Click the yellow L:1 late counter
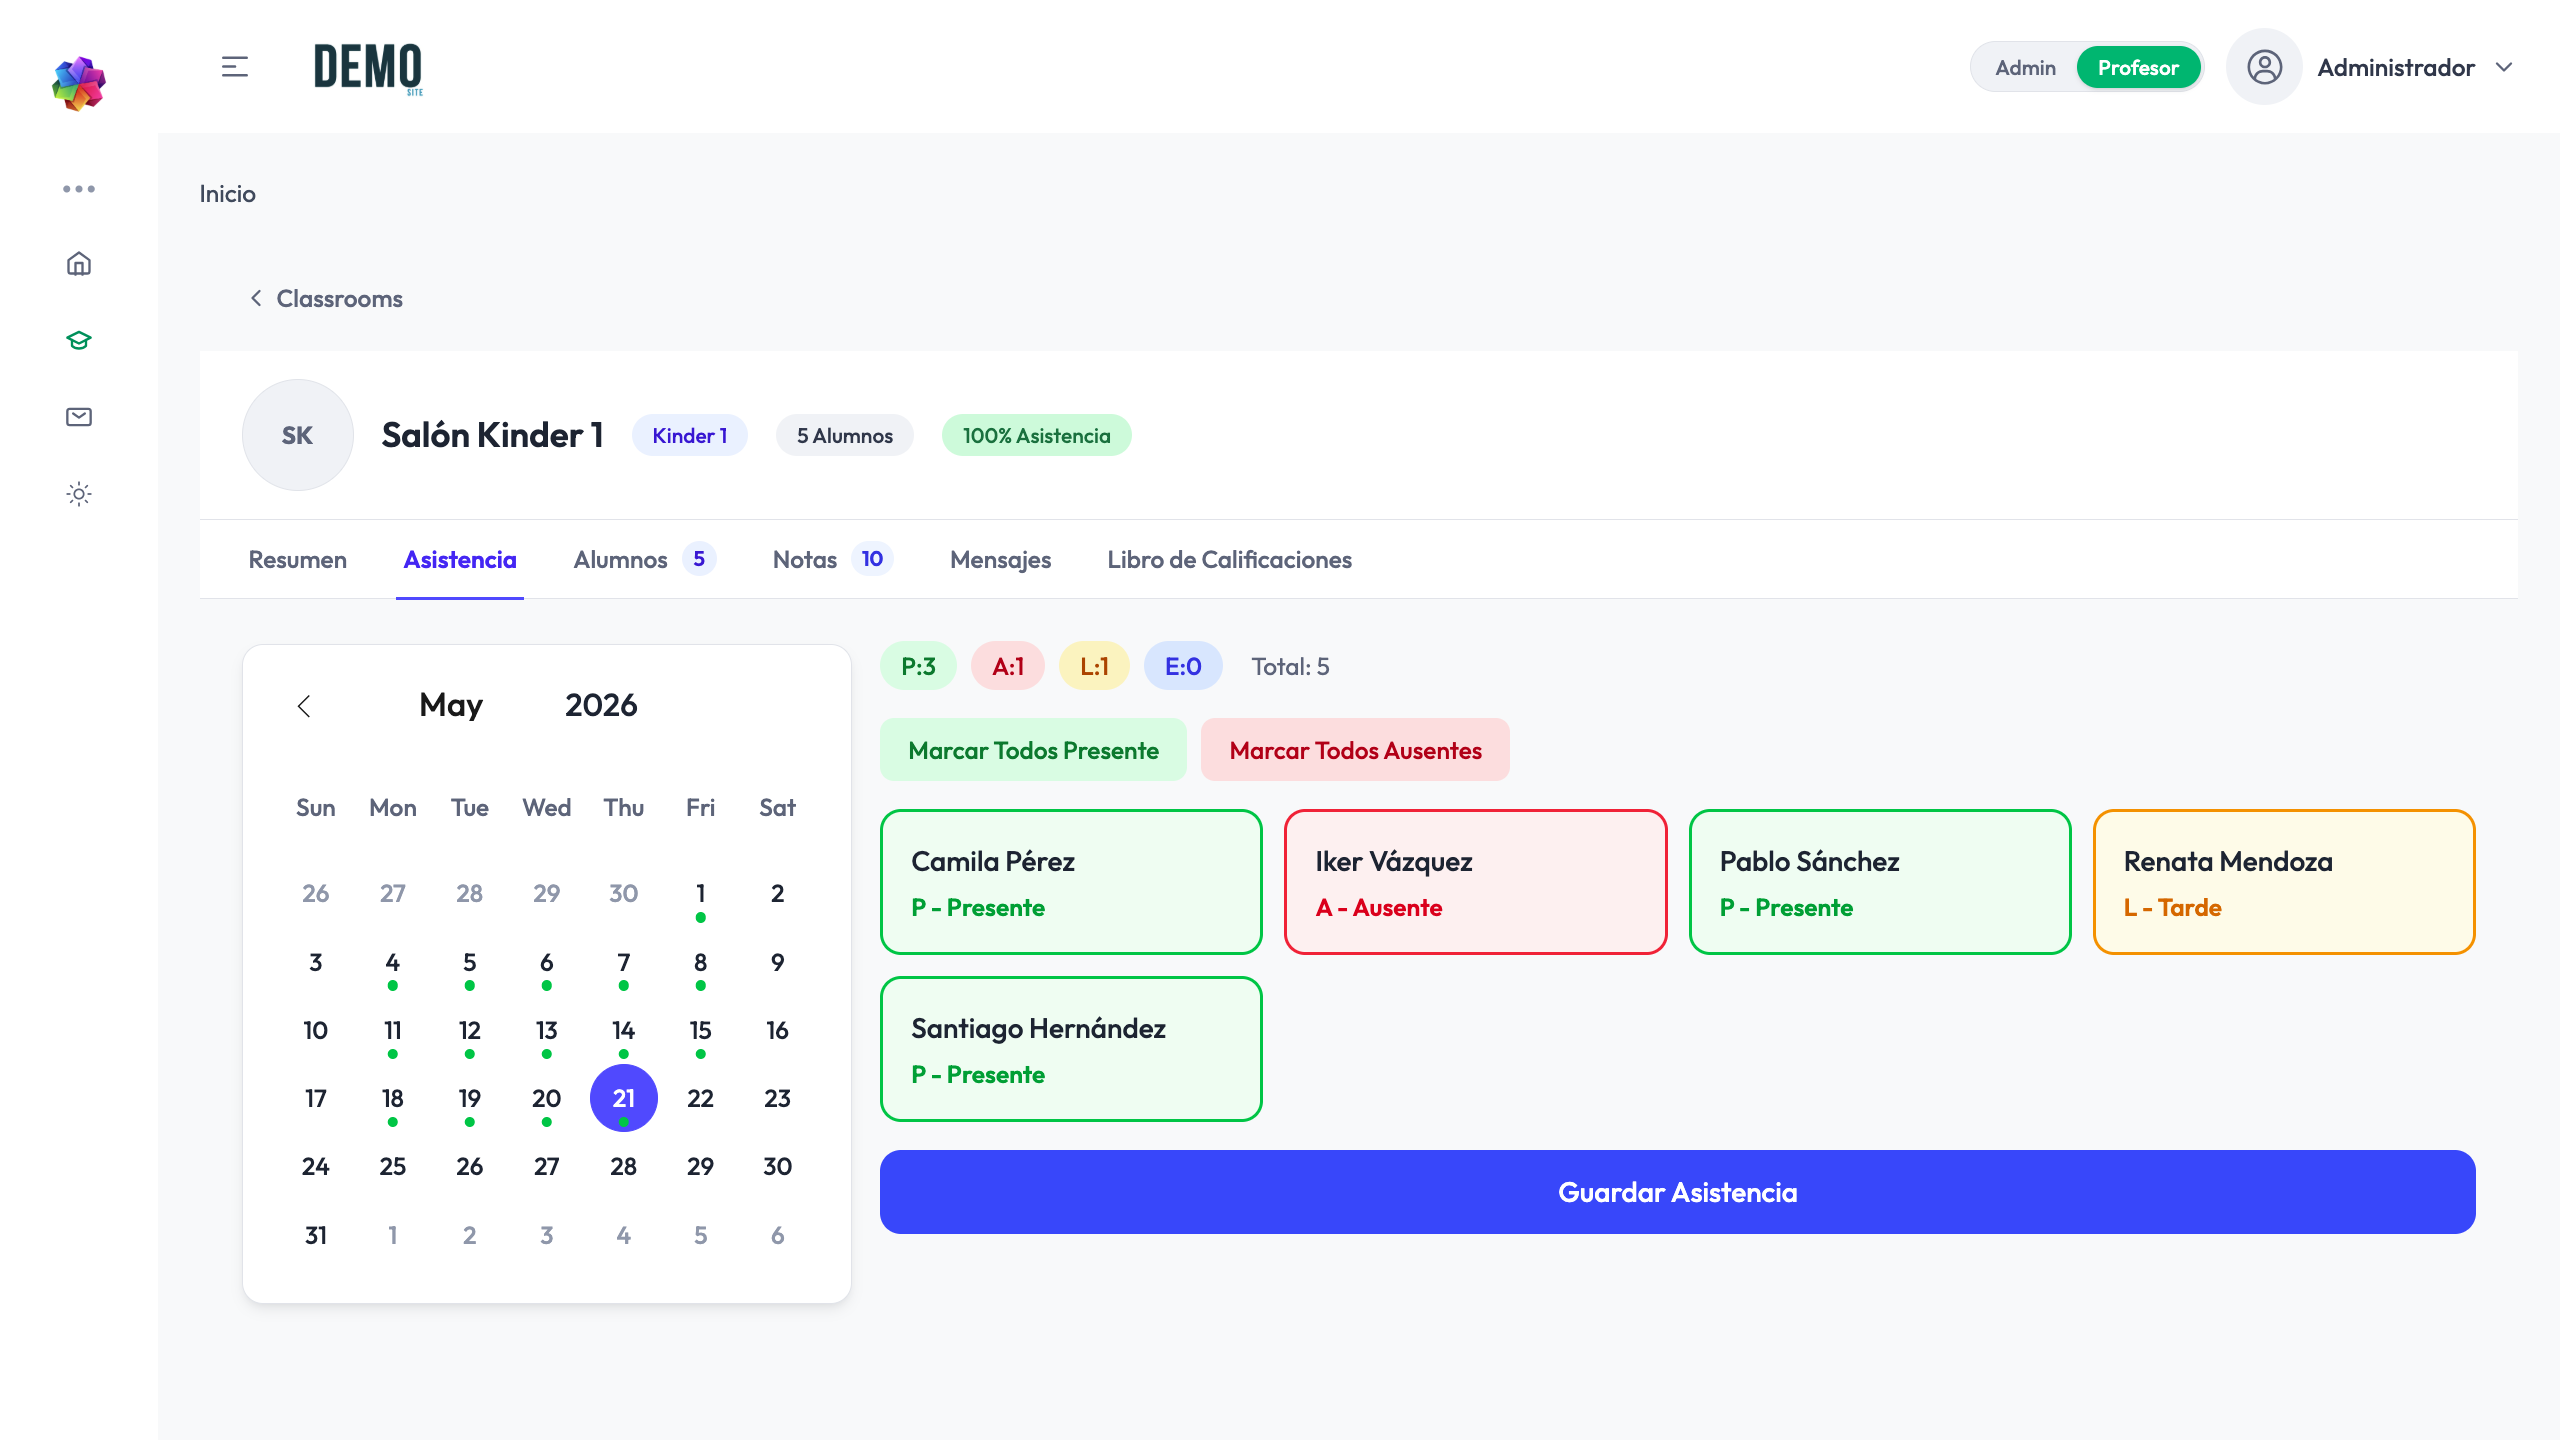This screenshot has height=1440, width=2560. click(1094, 667)
